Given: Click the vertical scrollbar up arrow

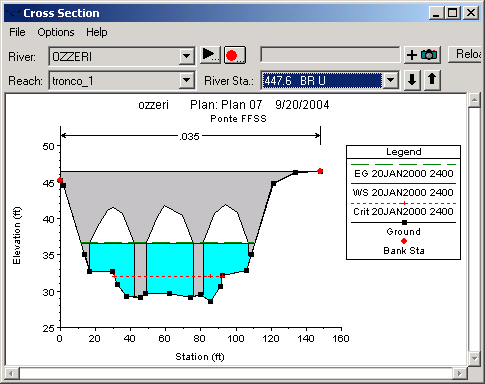Looking at the screenshot, I should click(x=474, y=100).
